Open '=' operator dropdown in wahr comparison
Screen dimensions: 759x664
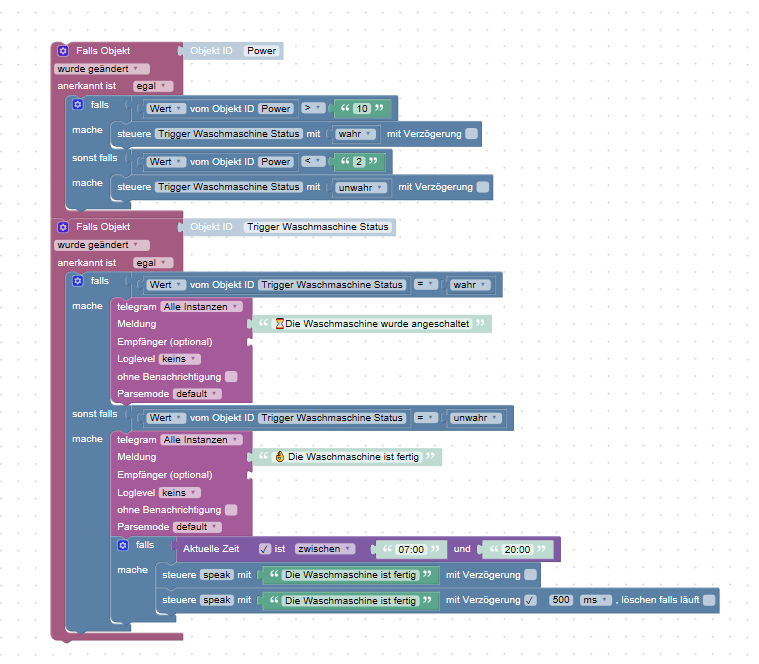[425, 285]
